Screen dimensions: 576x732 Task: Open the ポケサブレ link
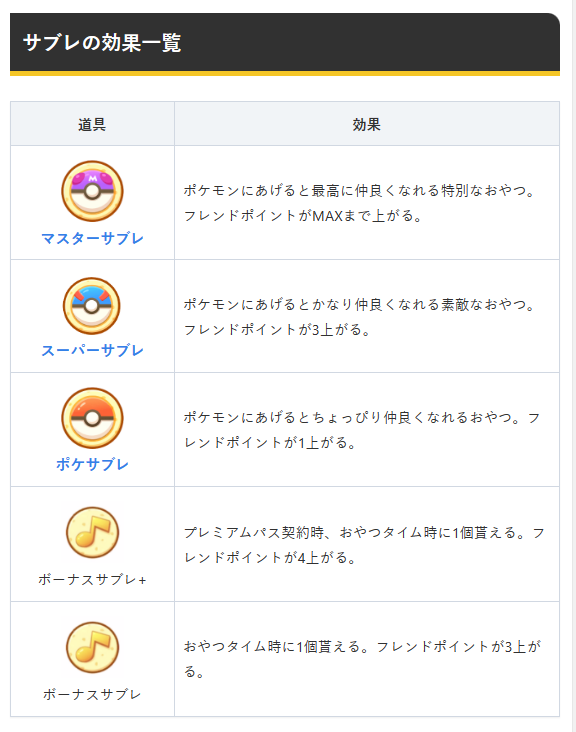[92, 465]
